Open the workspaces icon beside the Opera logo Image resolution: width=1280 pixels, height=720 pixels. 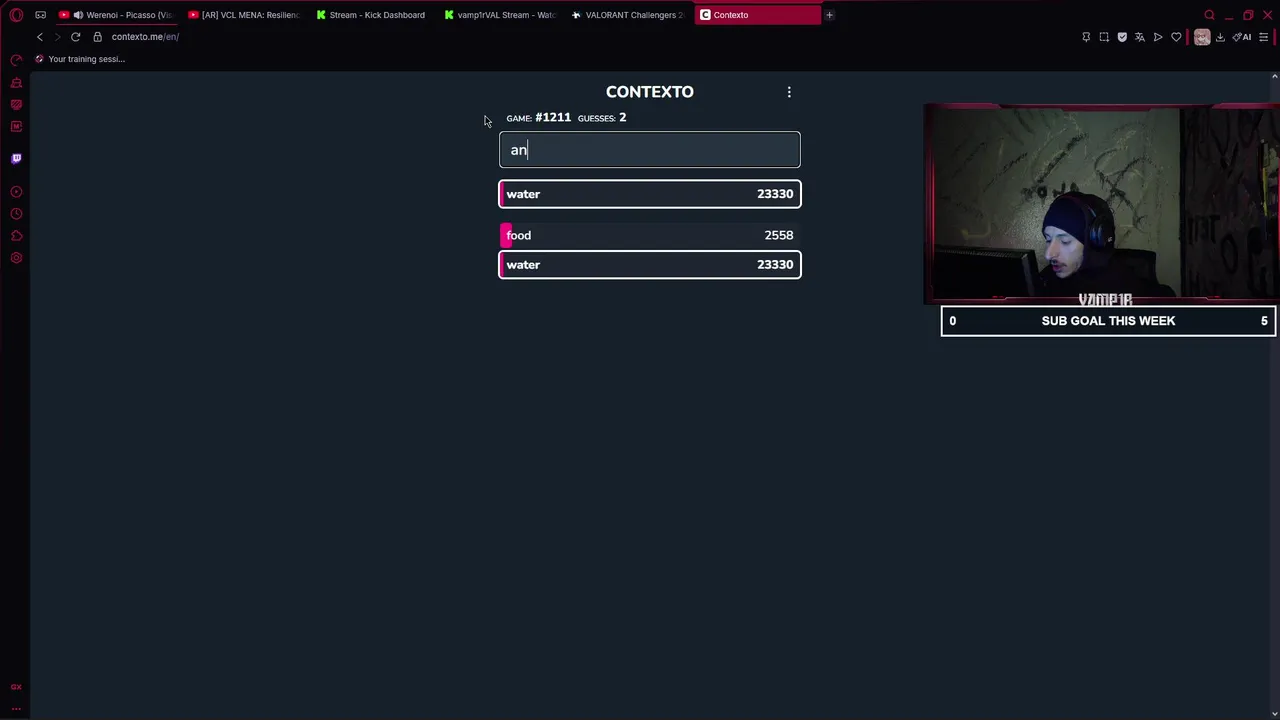click(40, 15)
